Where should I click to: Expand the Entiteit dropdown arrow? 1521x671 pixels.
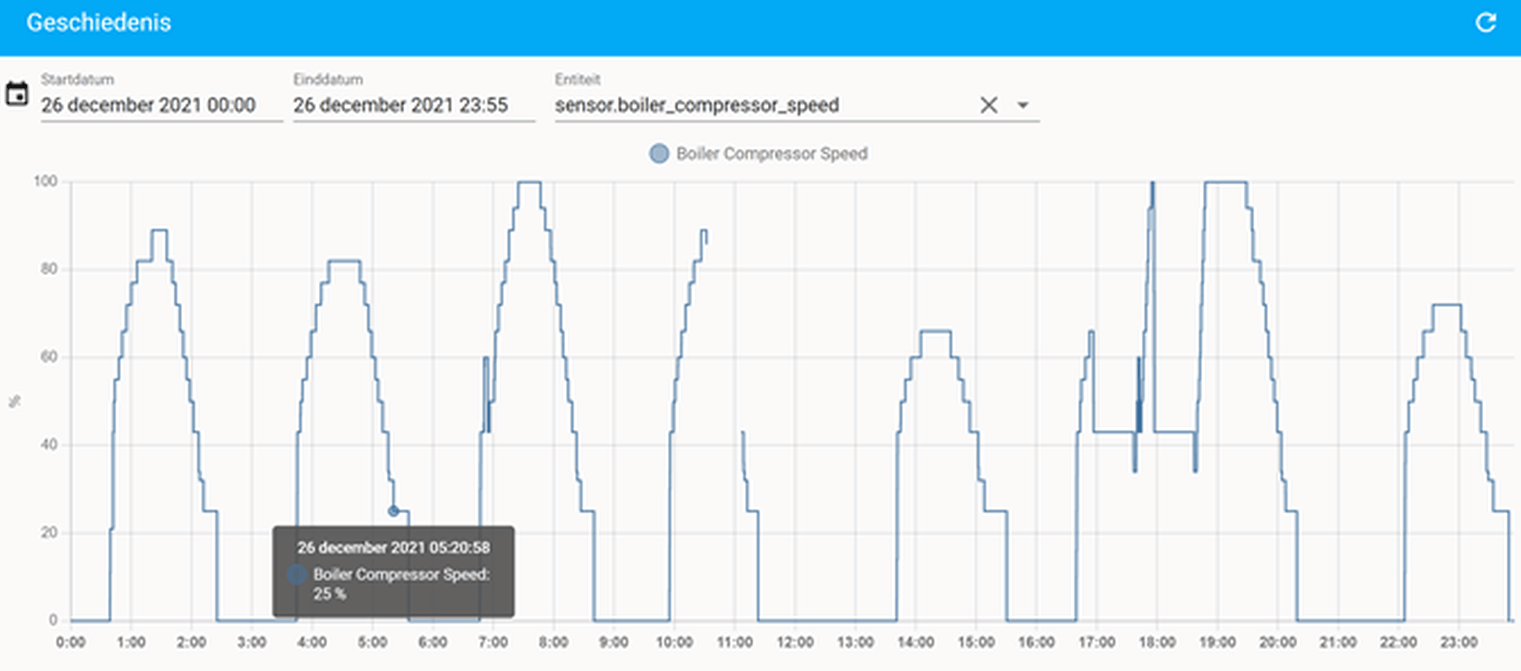click(x=1023, y=105)
